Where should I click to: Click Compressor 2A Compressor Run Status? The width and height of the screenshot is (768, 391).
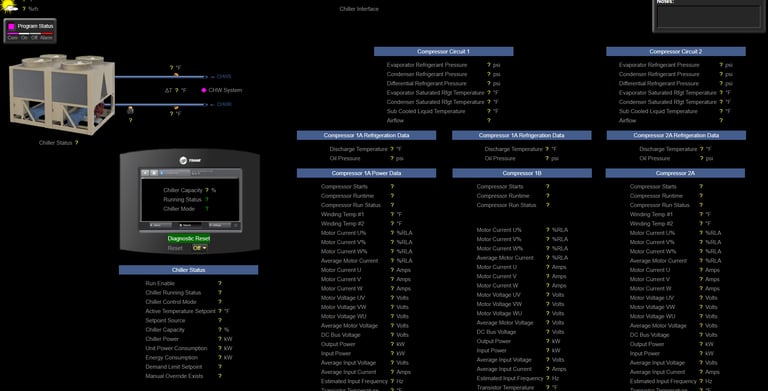pos(666,205)
